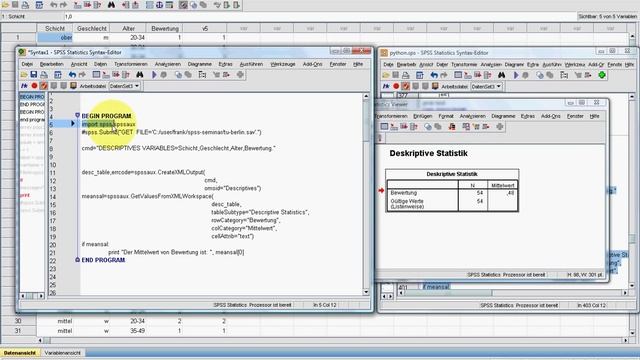Click Bewertung column header in data grid
Viewport: 640px width, 360px height.
tap(165, 28)
